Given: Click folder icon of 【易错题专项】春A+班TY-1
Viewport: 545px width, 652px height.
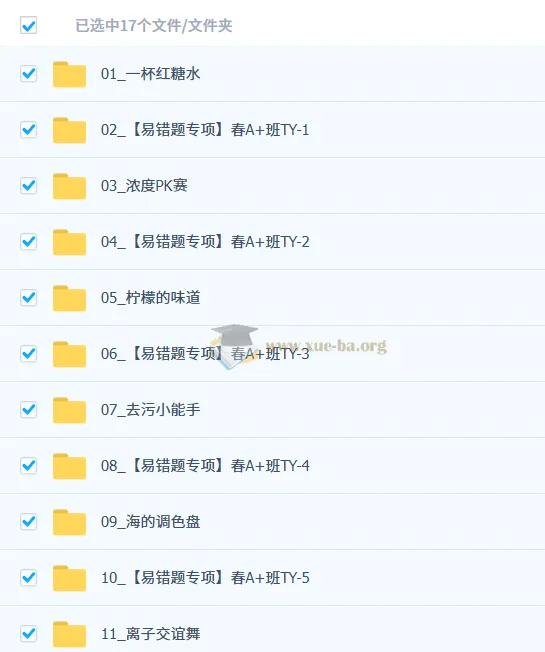Looking at the screenshot, I should pos(69,131).
